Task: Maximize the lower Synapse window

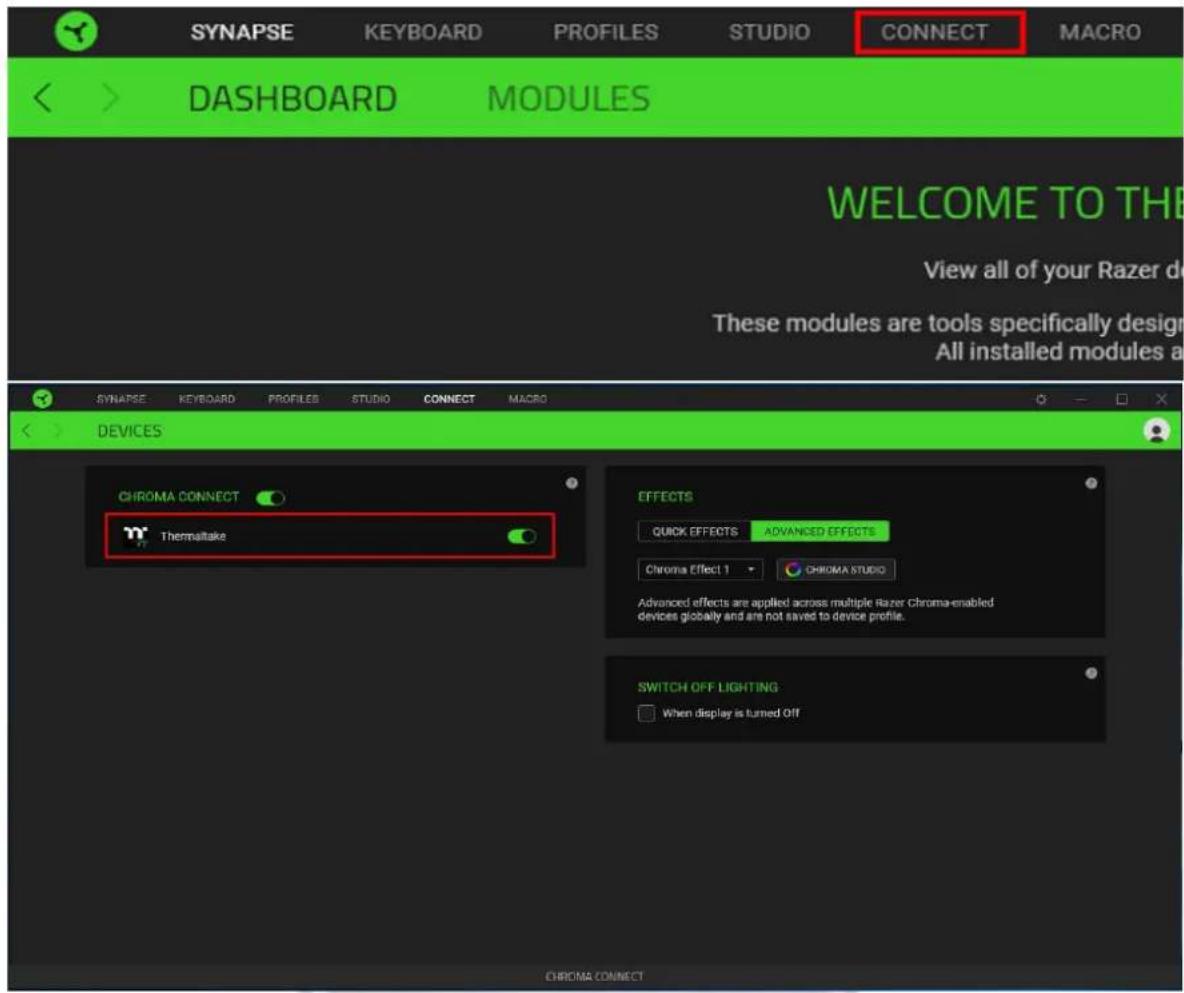Action: coord(1121,399)
